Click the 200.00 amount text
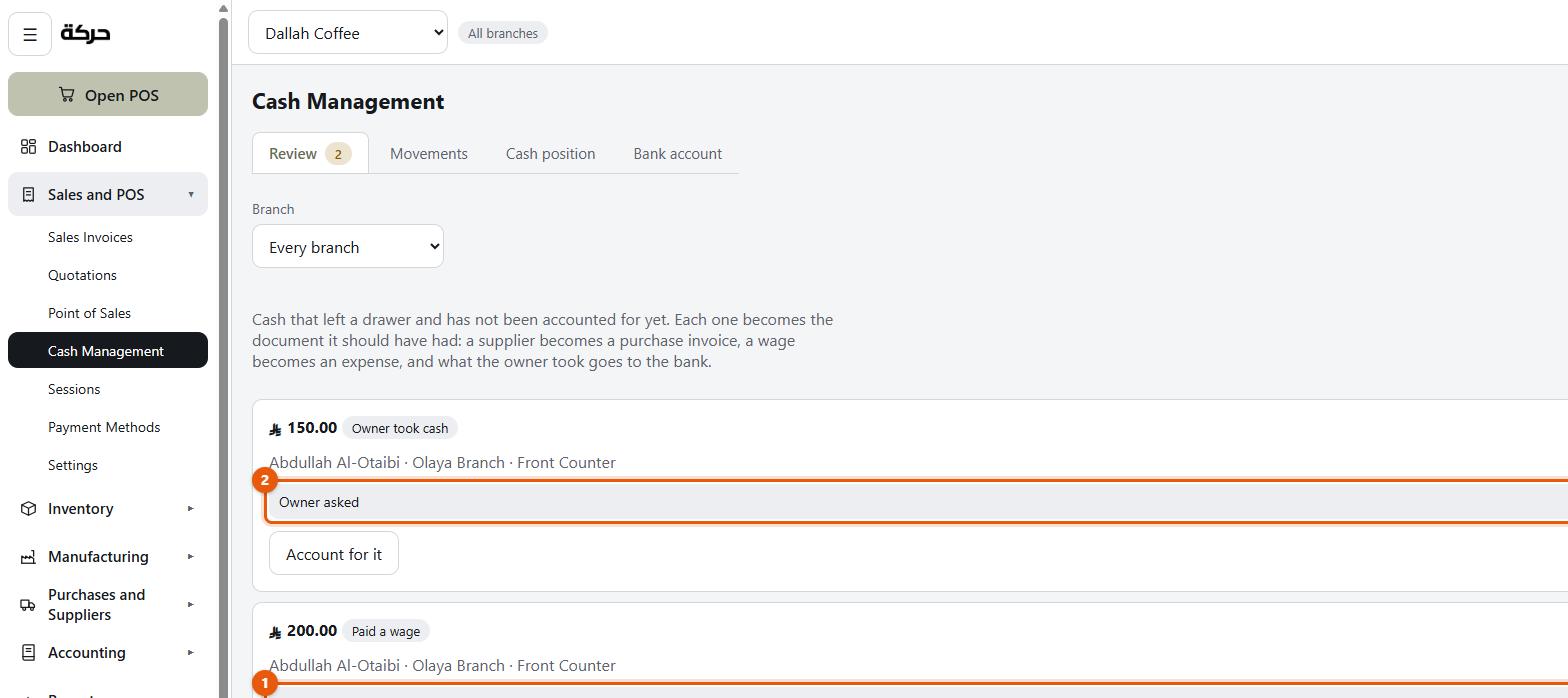Screen dimensions: 1568x698 click(x=312, y=631)
